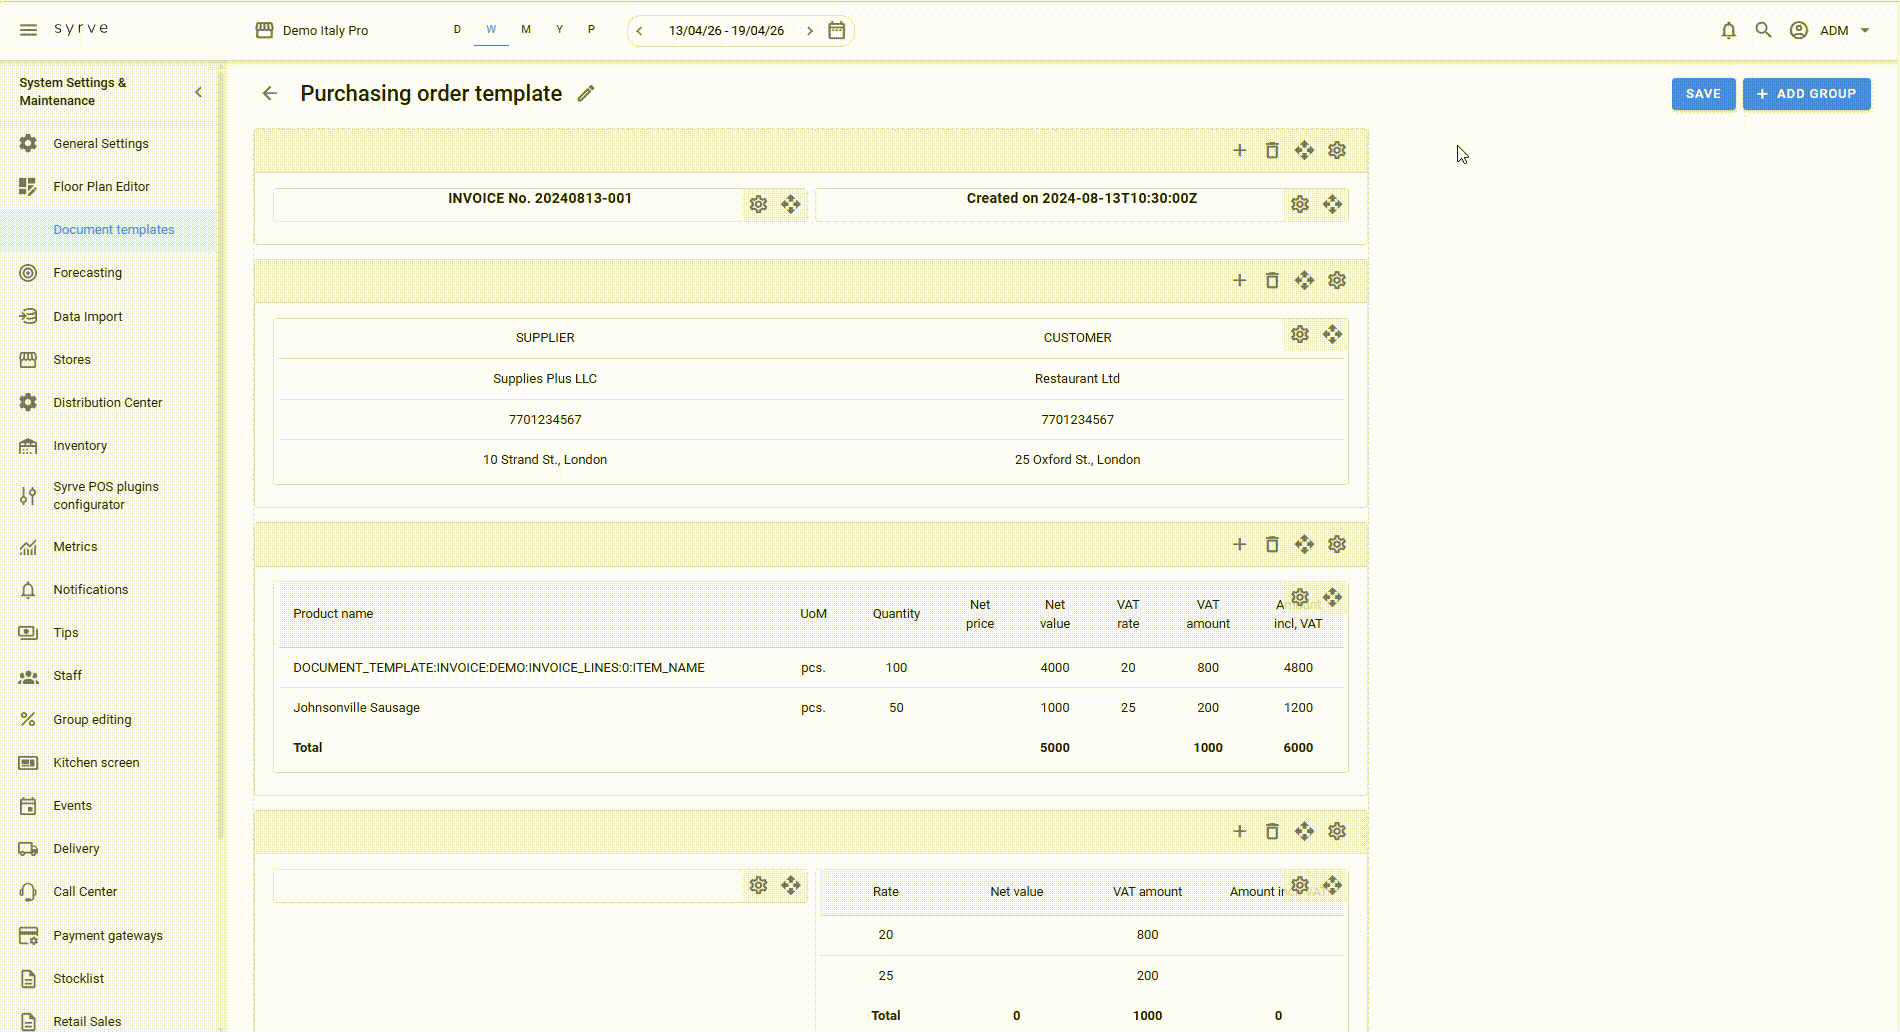The image size is (1900, 1032).
Task: Add a block to the invoice header group
Action: 1239,150
